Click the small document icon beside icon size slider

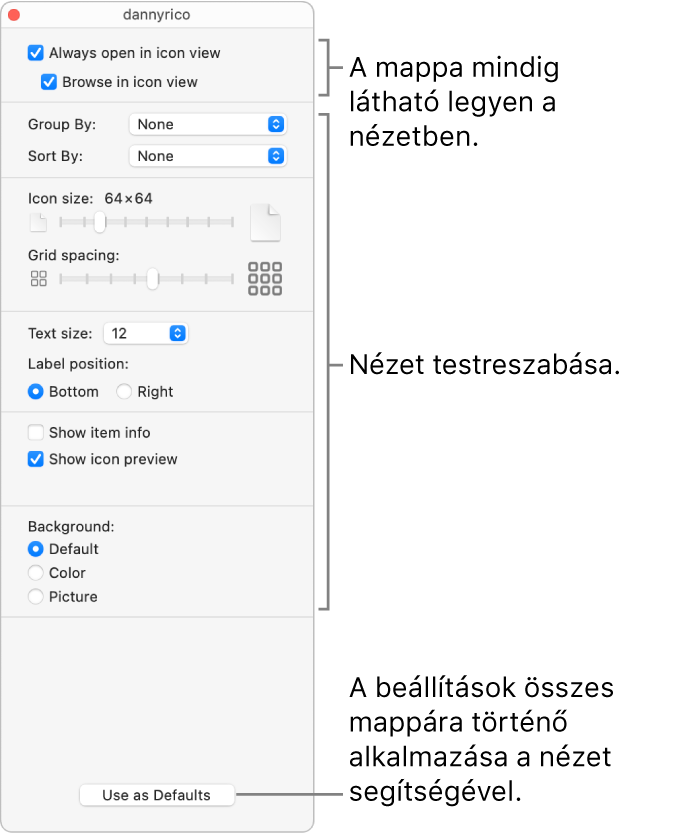click(x=37, y=222)
